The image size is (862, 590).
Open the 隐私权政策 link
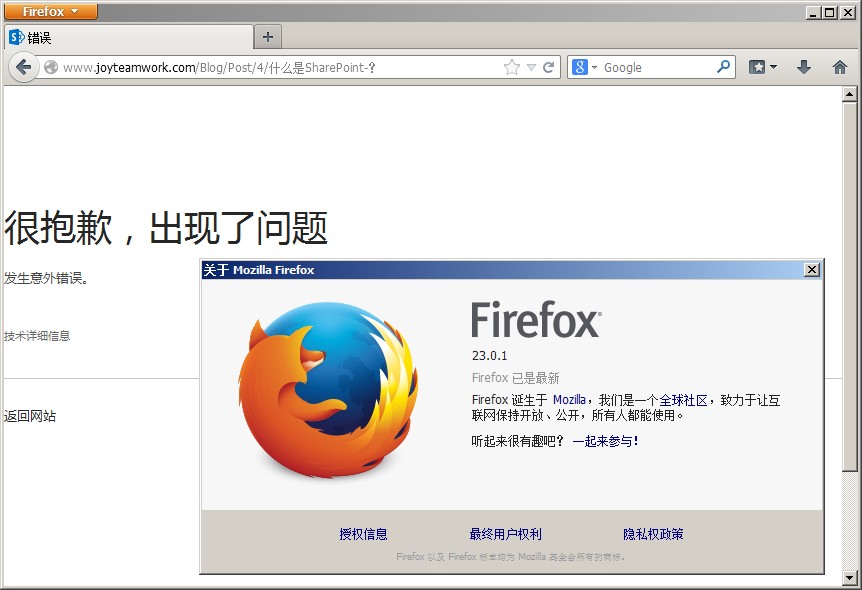(x=653, y=534)
